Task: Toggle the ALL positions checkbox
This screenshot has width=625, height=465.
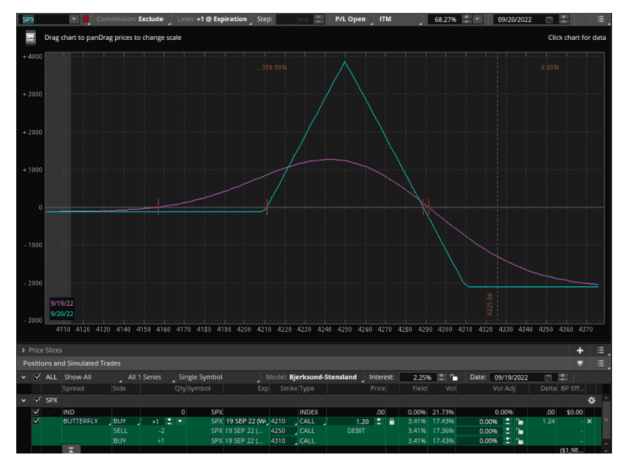Action: coord(37,377)
